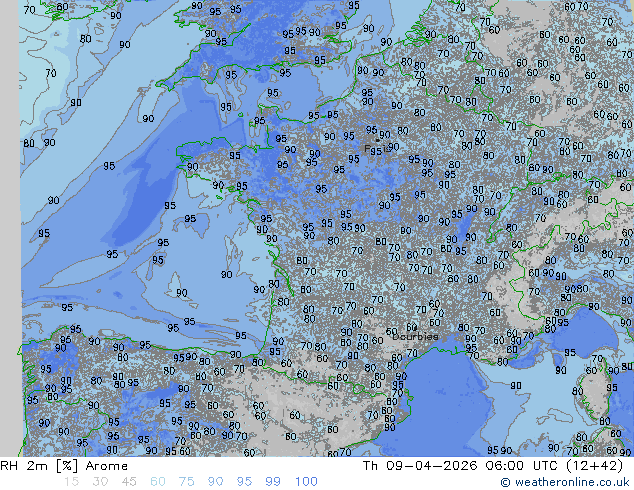This screenshot has width=634, height=490.
Task: Click the 'Th 09-04-2026 06:00 UTC (12+42)' timestamp
Action: point(493,466)
